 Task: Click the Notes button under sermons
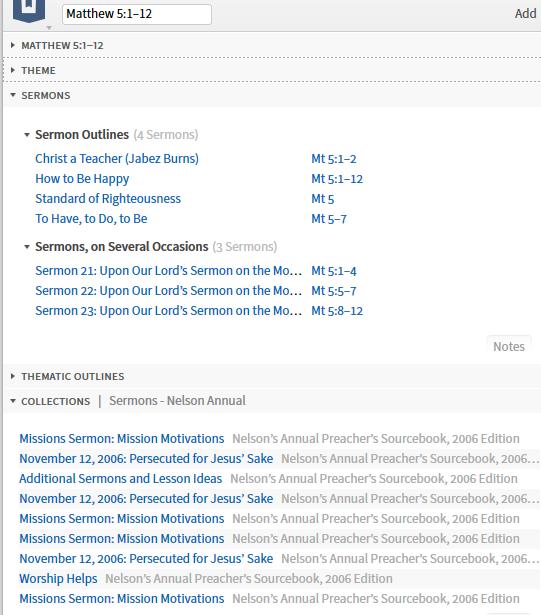[509, 347]
